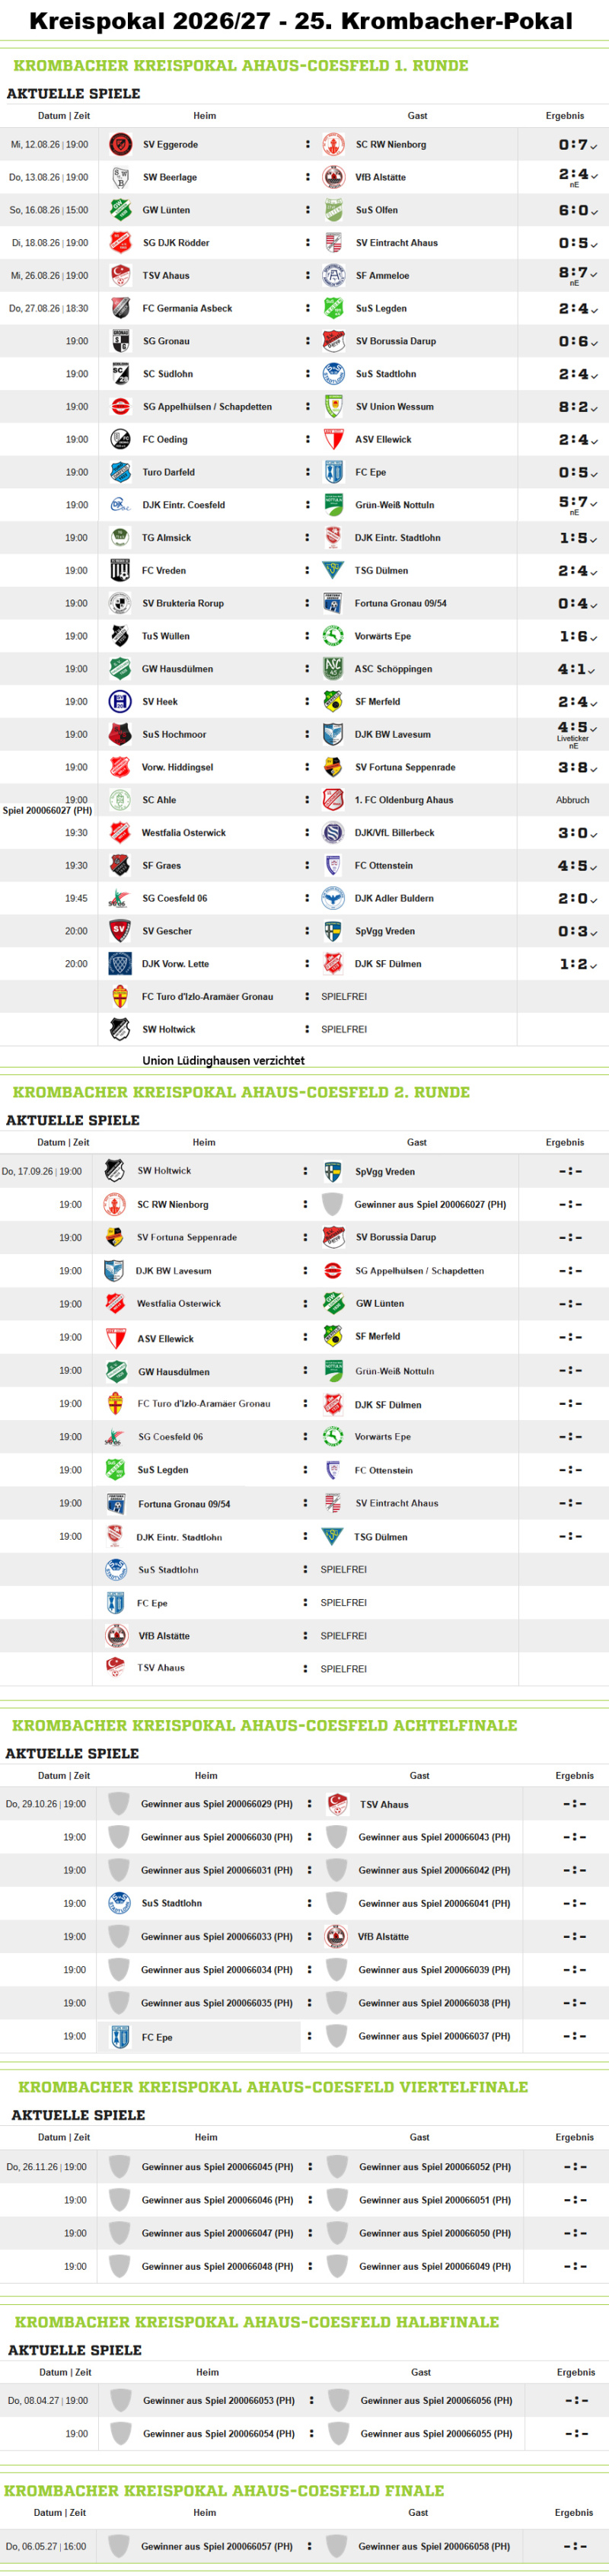Expand the 6:0 result for GW Lünten
This screenshot has width=609, height=2576.
click(577, 210)
